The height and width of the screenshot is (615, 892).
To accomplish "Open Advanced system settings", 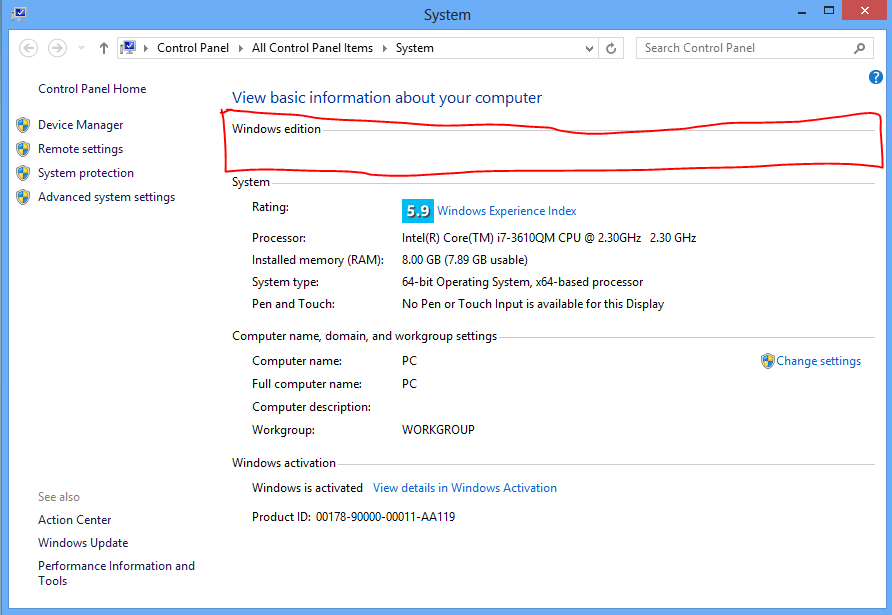I will (106, 196).
